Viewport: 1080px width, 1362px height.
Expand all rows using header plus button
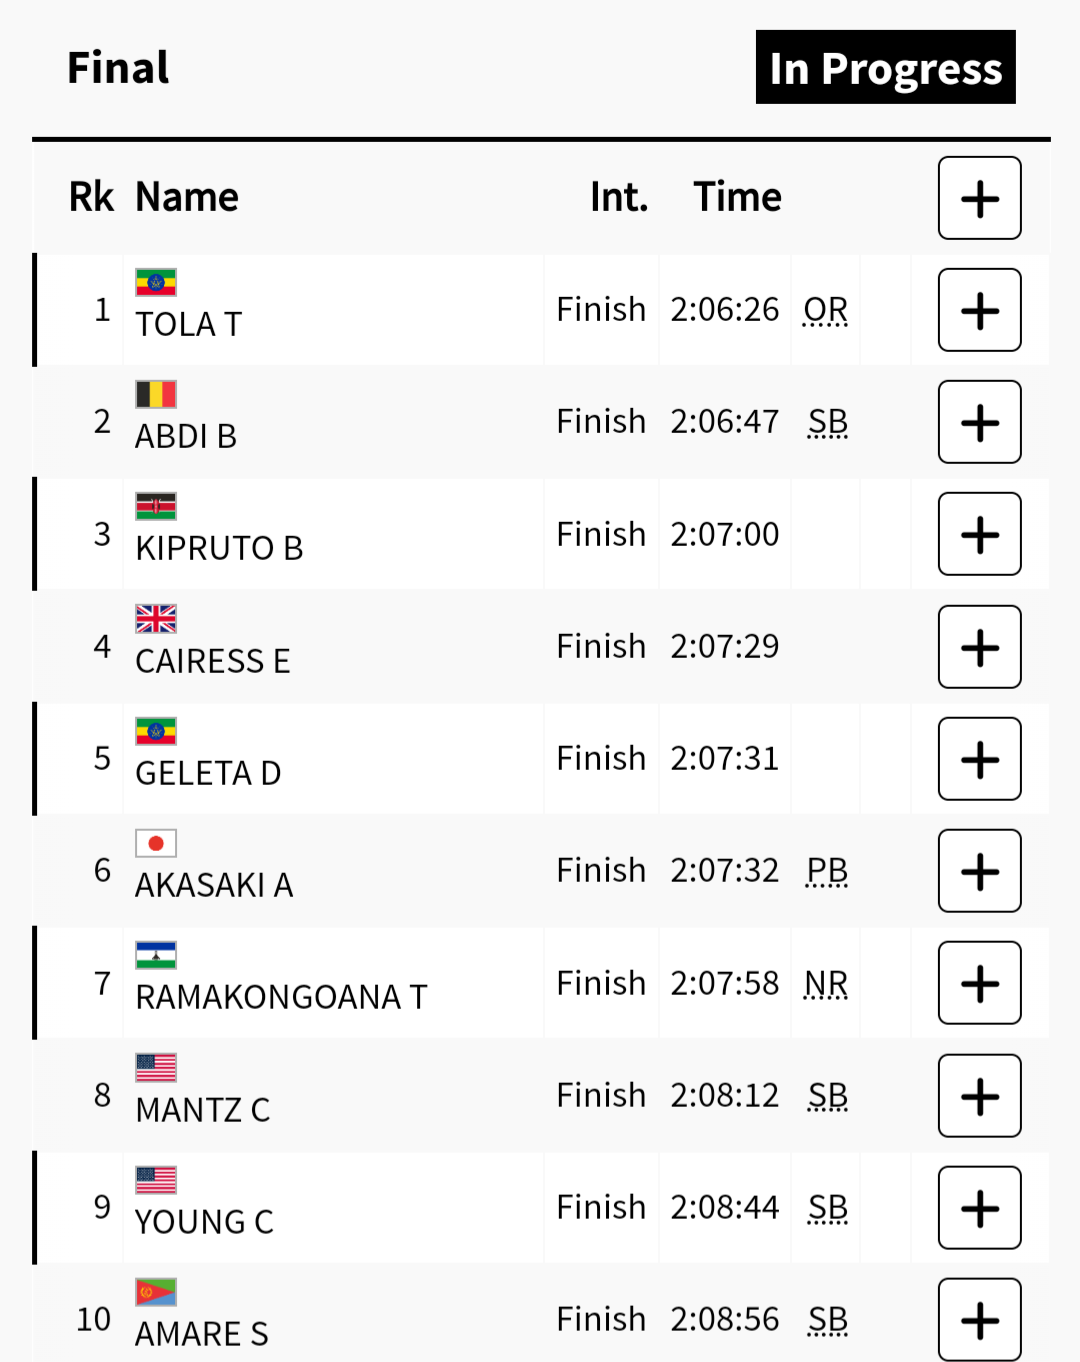click(979, 198)
